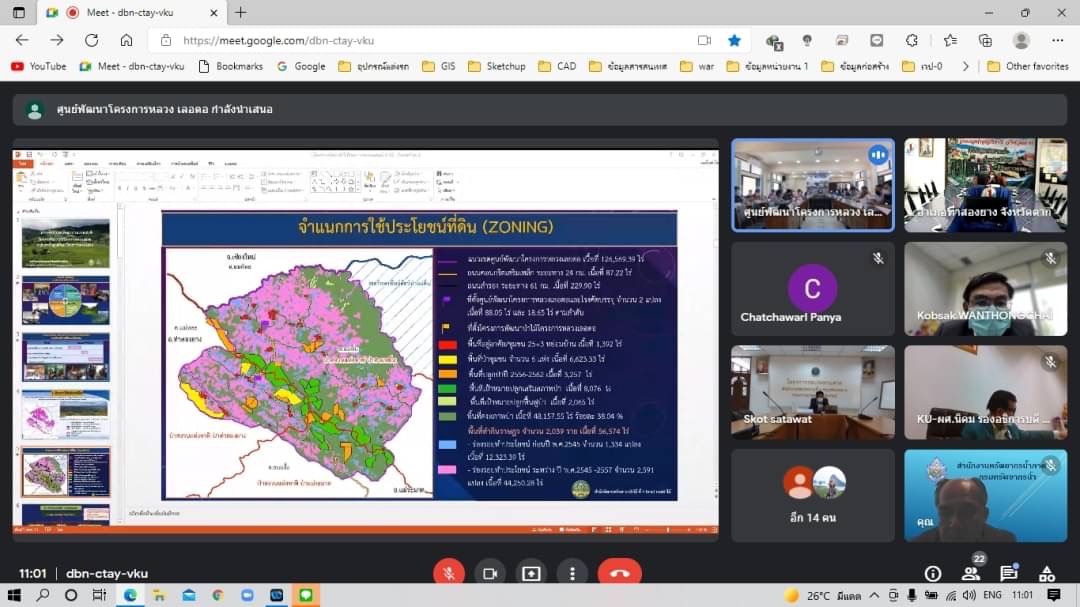Image resolution: width=1080 pixels, height=607 pixels.
Task: Open the YouTube bookmark
Action: pyautogui.click(x=38, y=66)
